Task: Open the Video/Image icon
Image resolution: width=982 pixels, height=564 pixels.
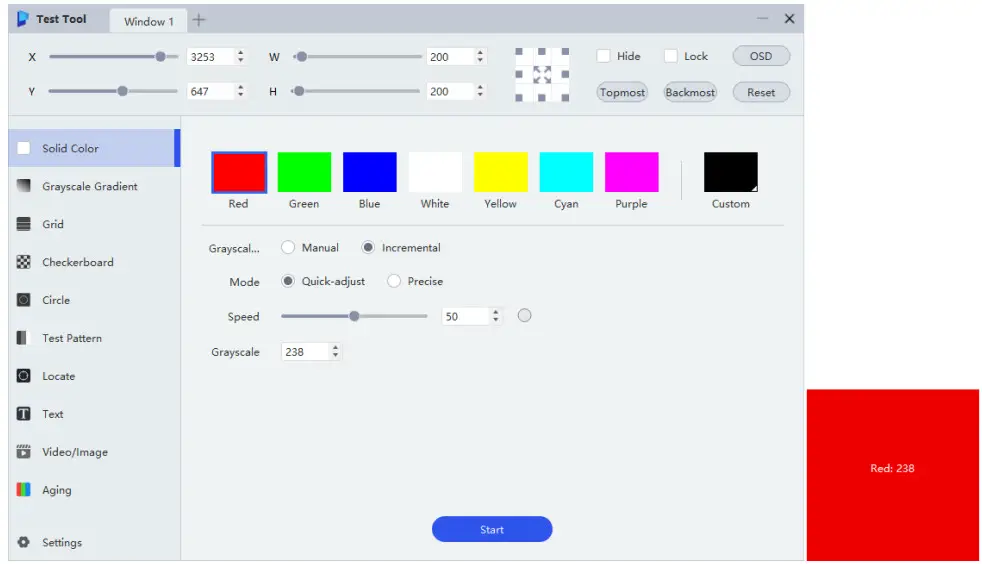Action: click(x=24, y=451)
